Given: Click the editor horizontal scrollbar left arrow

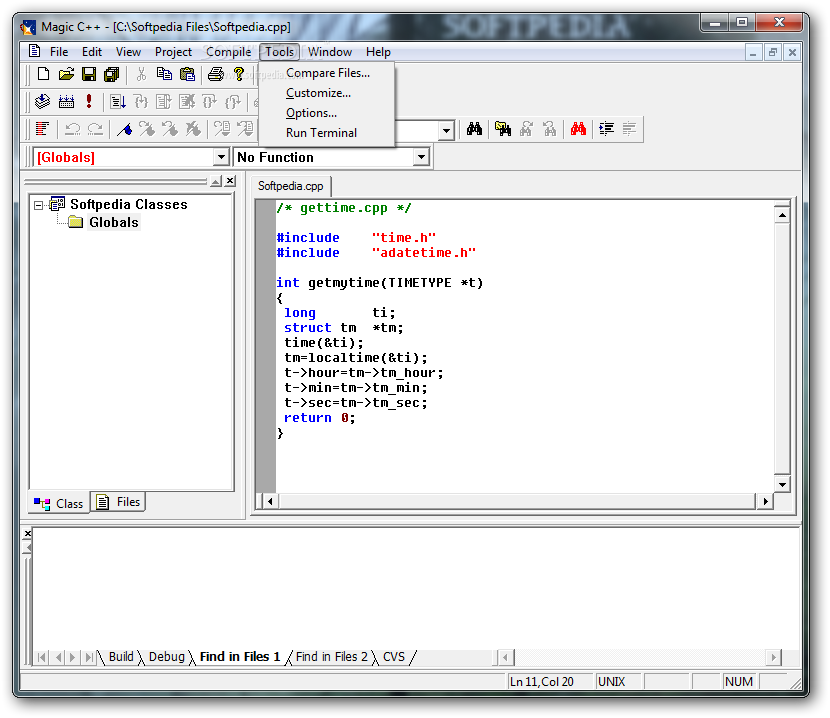Looking at the screenshot, I should (x=270, y=501).
